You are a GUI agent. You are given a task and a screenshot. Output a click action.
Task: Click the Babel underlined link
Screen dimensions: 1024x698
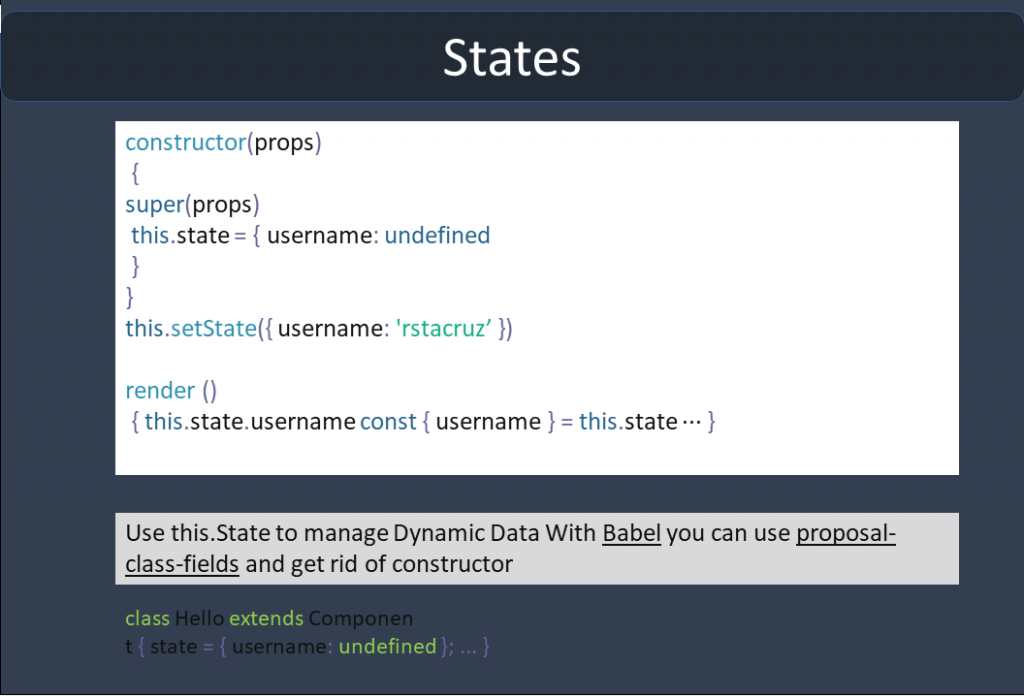[x=631, y=533]
